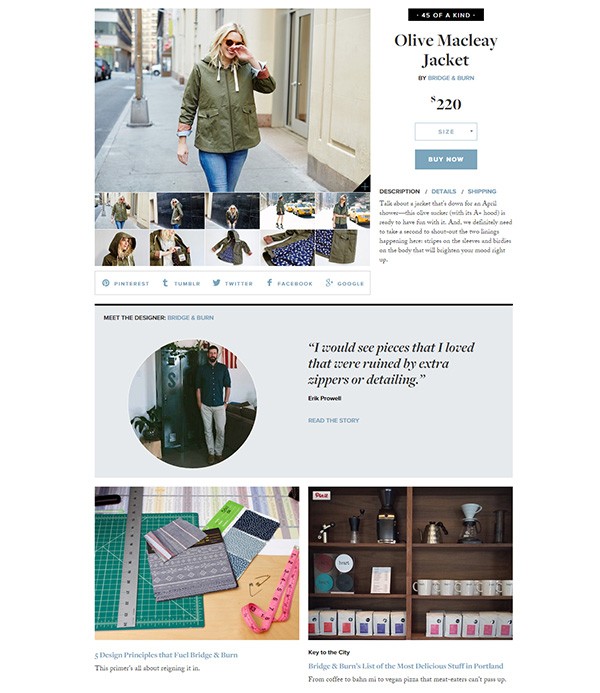The image size is (600, 693).
Task: Open Most Delicious Stuff in Portland article
Action: [406, 666]
